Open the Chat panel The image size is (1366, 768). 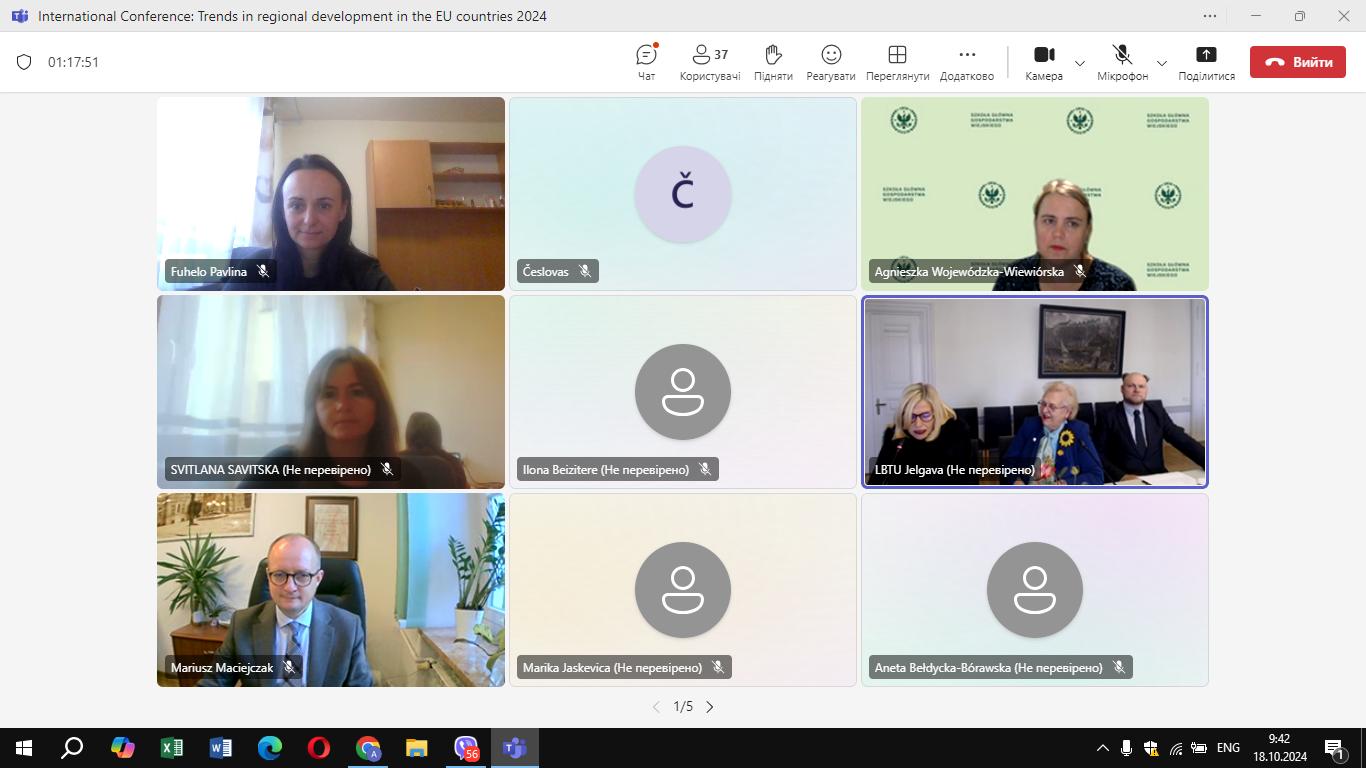pyautogui.click(x=646, y=61)
